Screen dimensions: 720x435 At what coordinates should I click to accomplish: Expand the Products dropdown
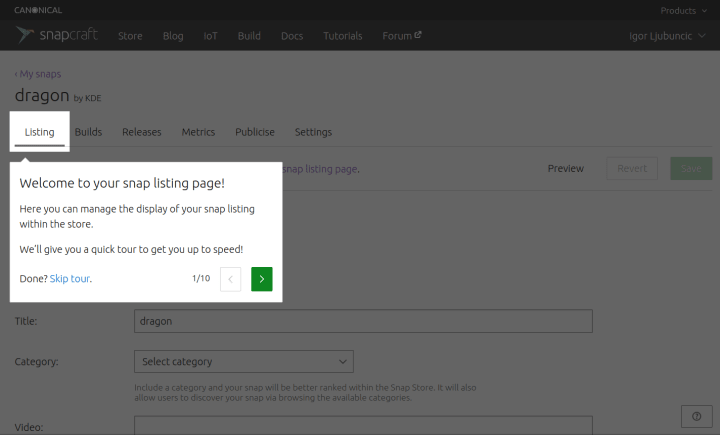click(x=683, y=11)
